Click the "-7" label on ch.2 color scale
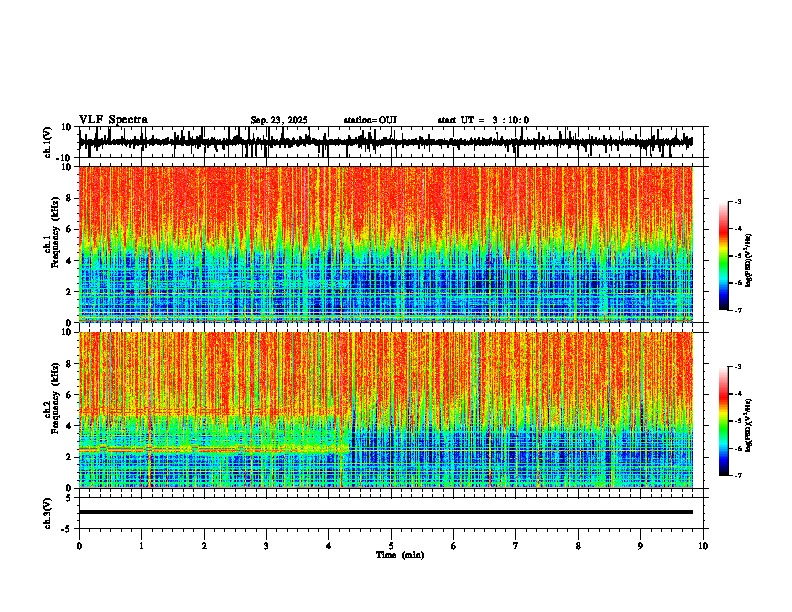 click(737, 476)
